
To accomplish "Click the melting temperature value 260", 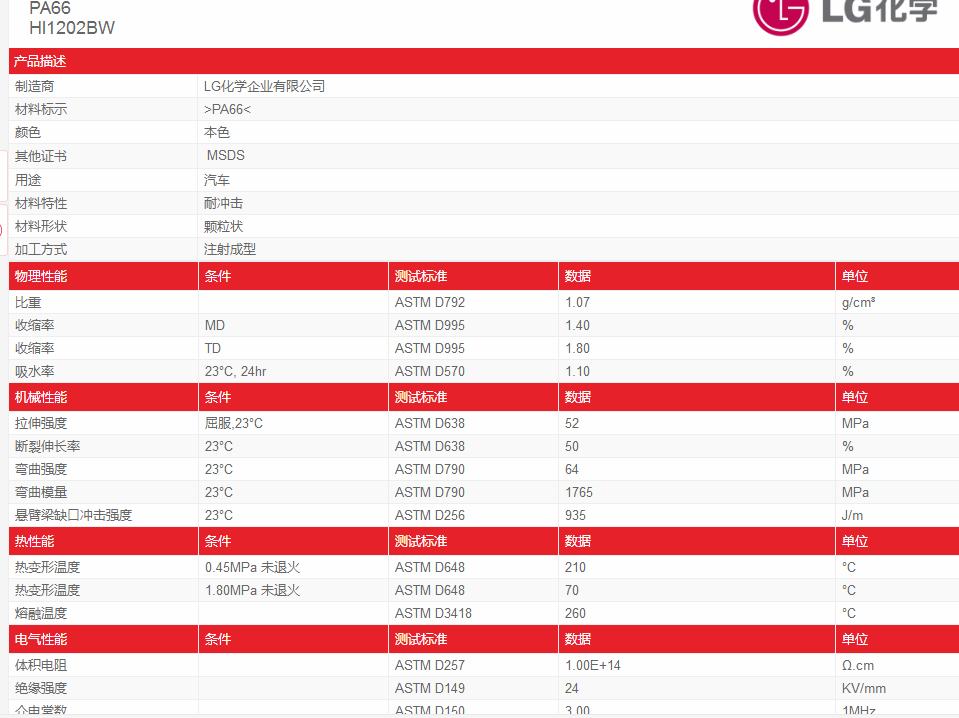I will (x=576, y=613).
